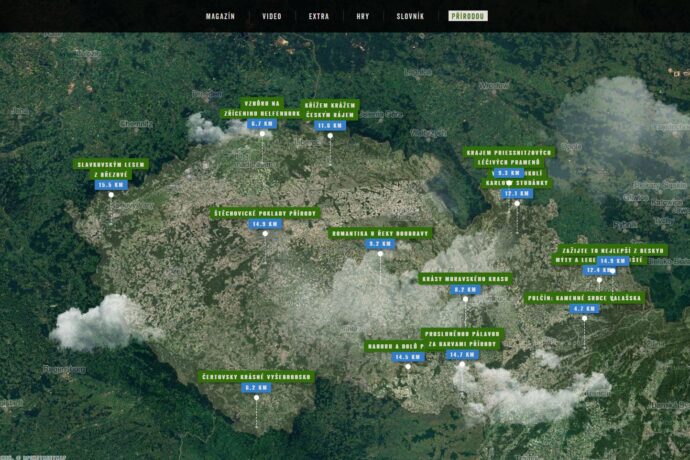
Task: Open the Pulčín kamenné srdce Valašska route
Action: 584,298
